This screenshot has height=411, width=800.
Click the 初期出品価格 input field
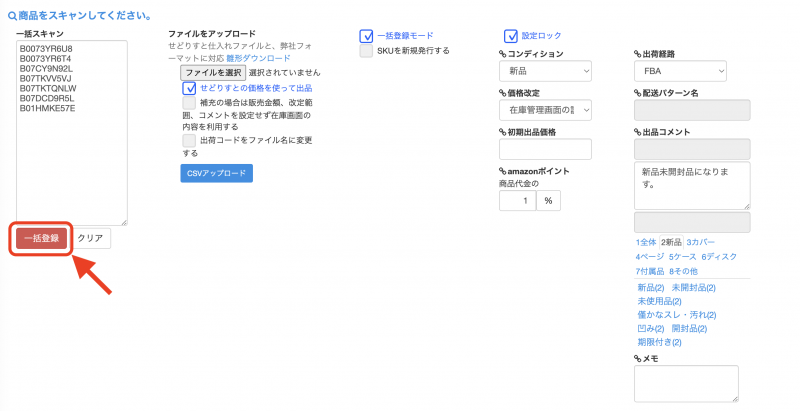coord(545,149)
